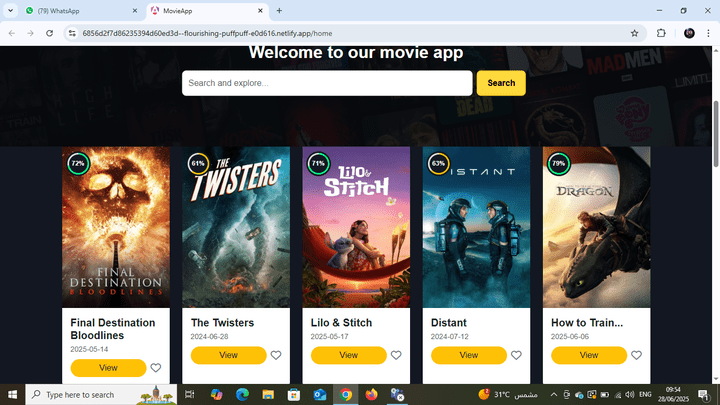Screen dimensions: 720x405
Task: Close the MovieApp tab
Action: pyautogui.click(x=260, y=11)
